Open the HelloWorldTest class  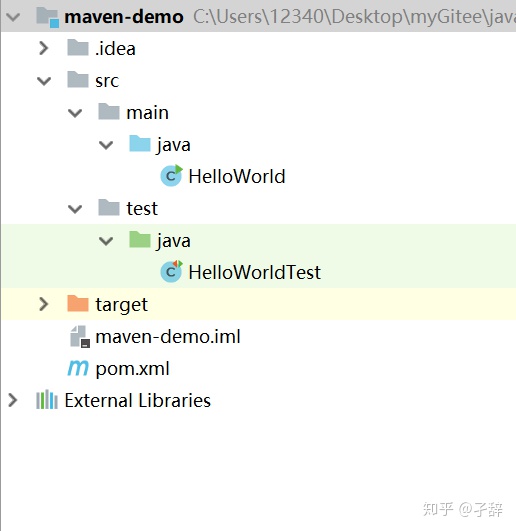coord(255,272)
